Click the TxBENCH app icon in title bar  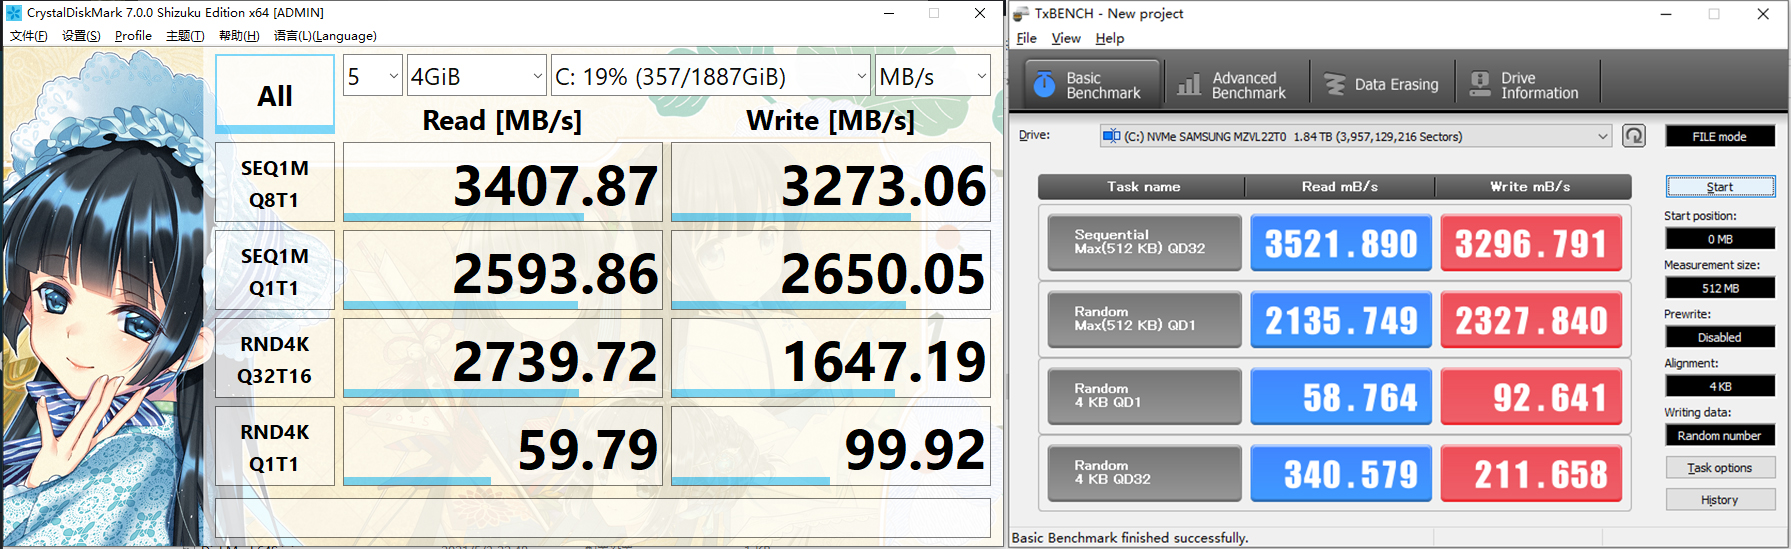pyautogui.click(x=1021, y=13)
